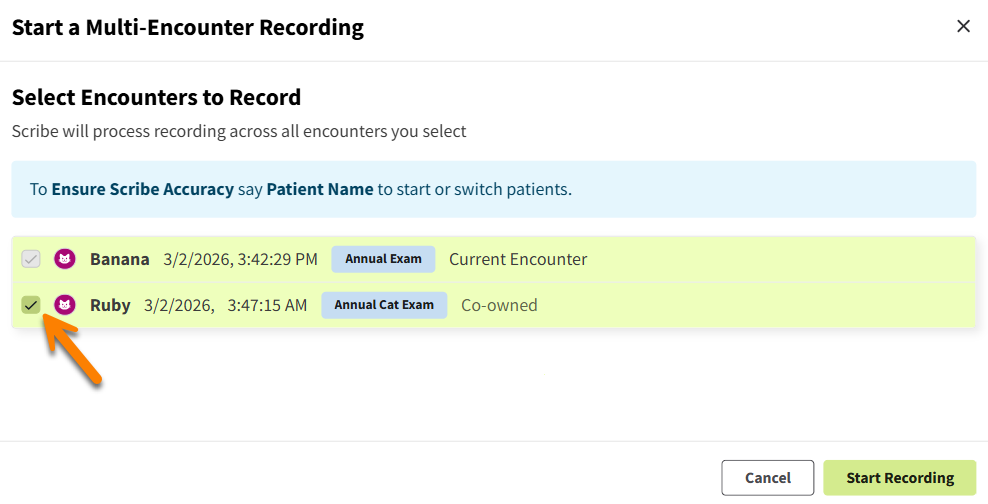The height and width of the screenshot is (504, 988).
Task: Click the Select Encounters to Record heading
Action: (x=156, y=98)
